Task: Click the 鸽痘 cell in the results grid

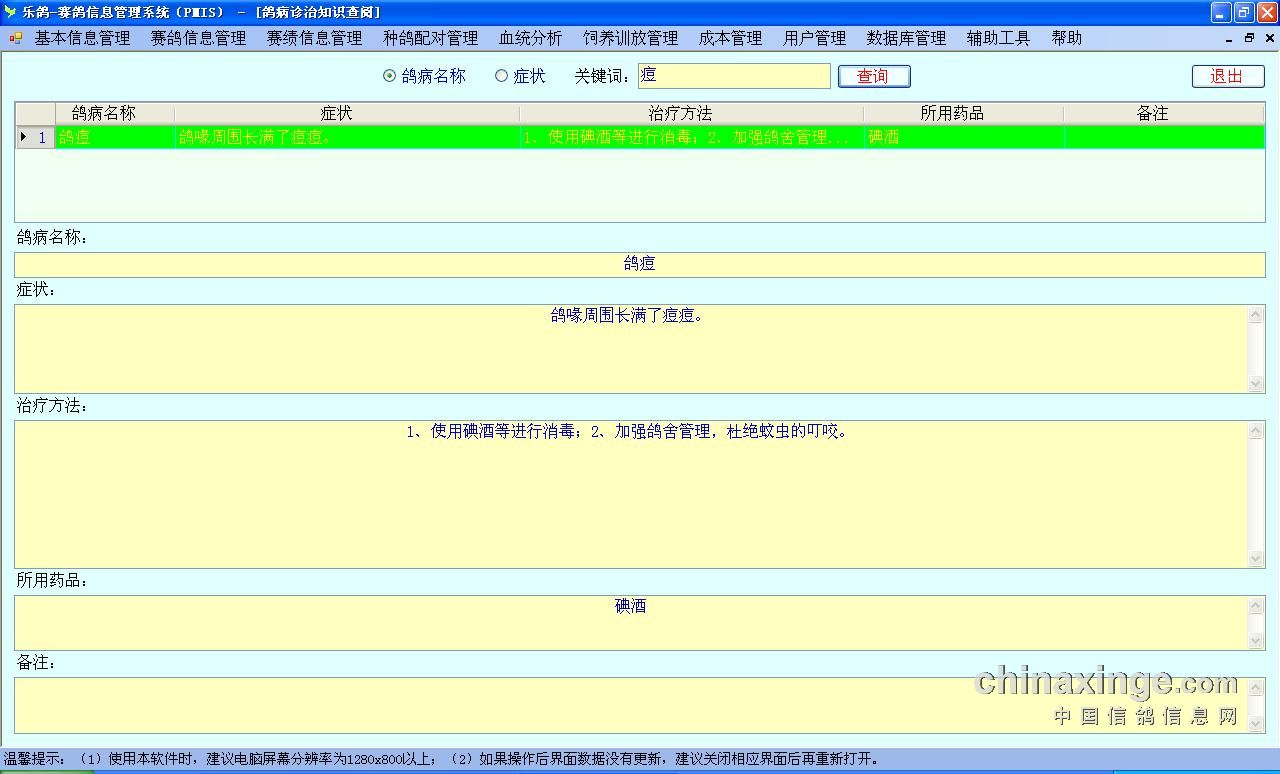Action: (x=115, y=137)
